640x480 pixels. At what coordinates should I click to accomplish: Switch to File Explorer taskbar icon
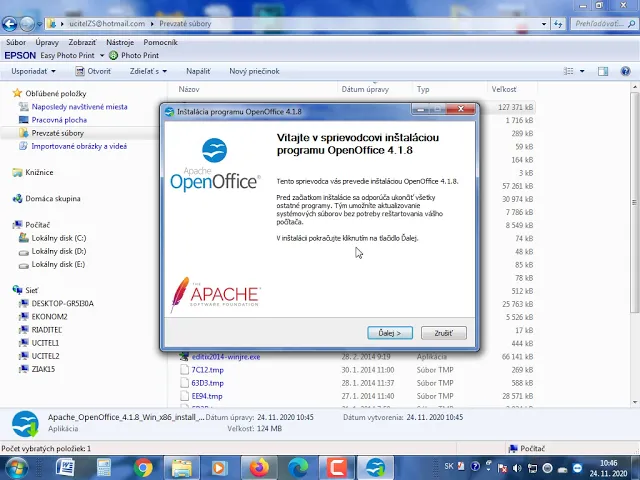coord(182,468)
